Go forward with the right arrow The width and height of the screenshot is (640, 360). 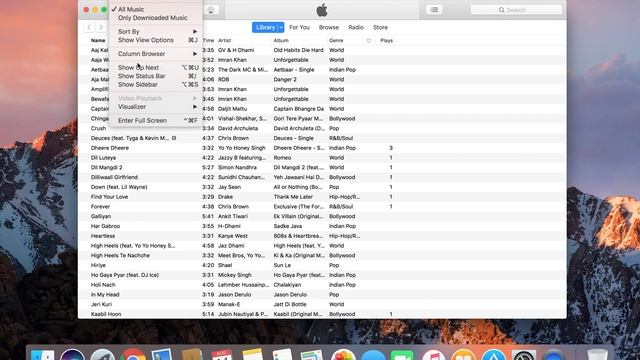(x=101, y=27)
